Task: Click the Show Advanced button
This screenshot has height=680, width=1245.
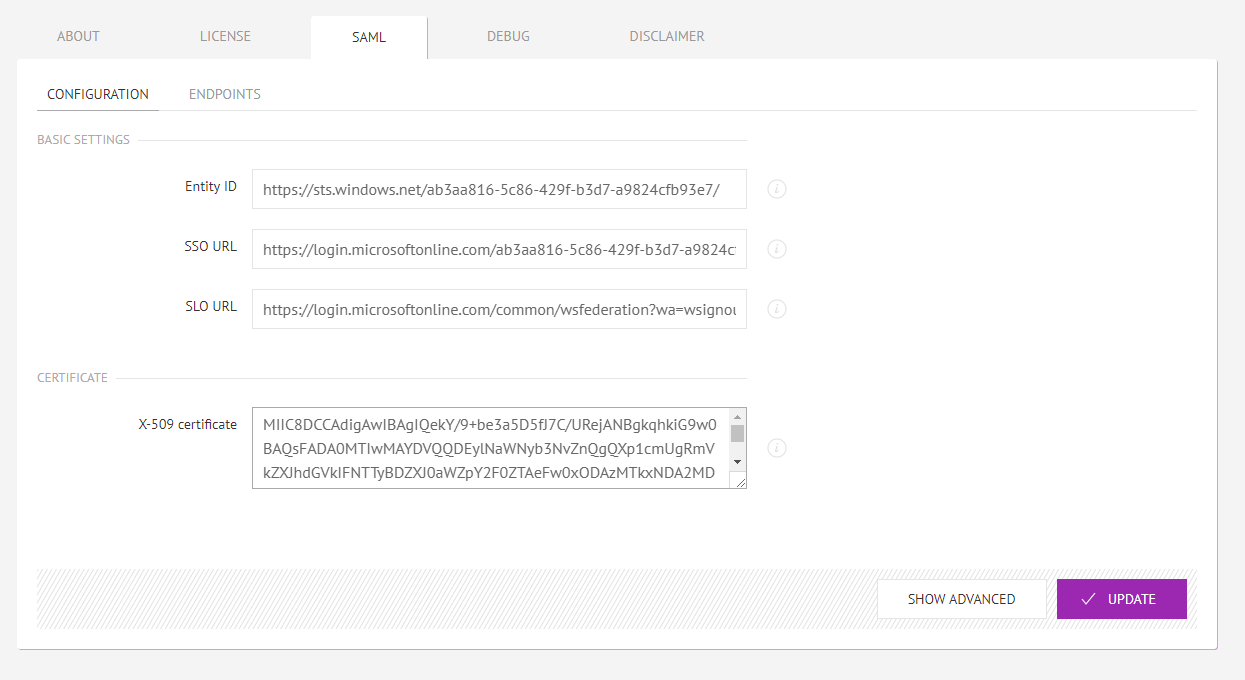Action: pos(961,599)
